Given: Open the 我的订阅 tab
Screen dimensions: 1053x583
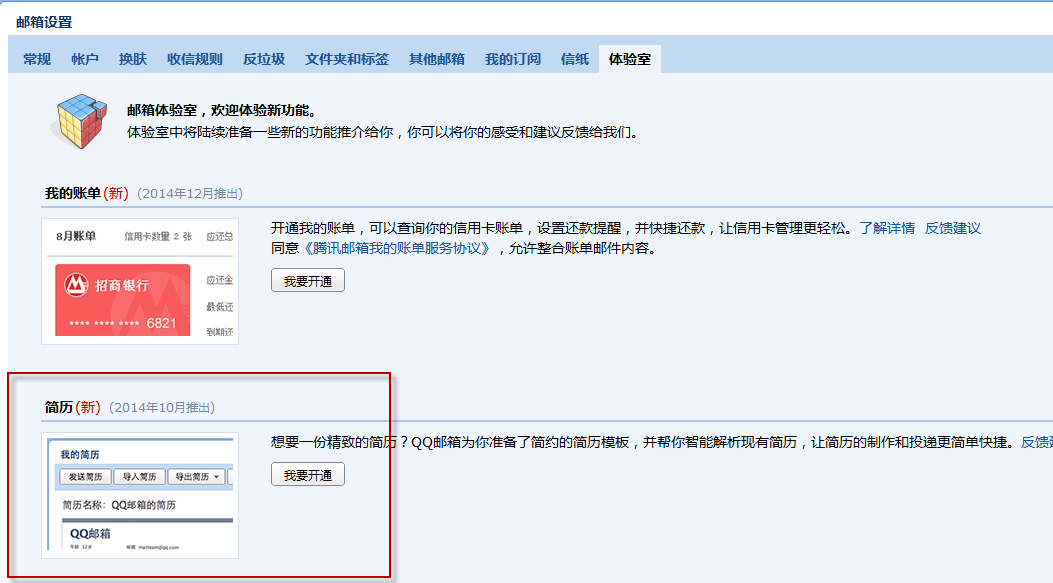Looking at the screenshot, I should coord(512,59).
